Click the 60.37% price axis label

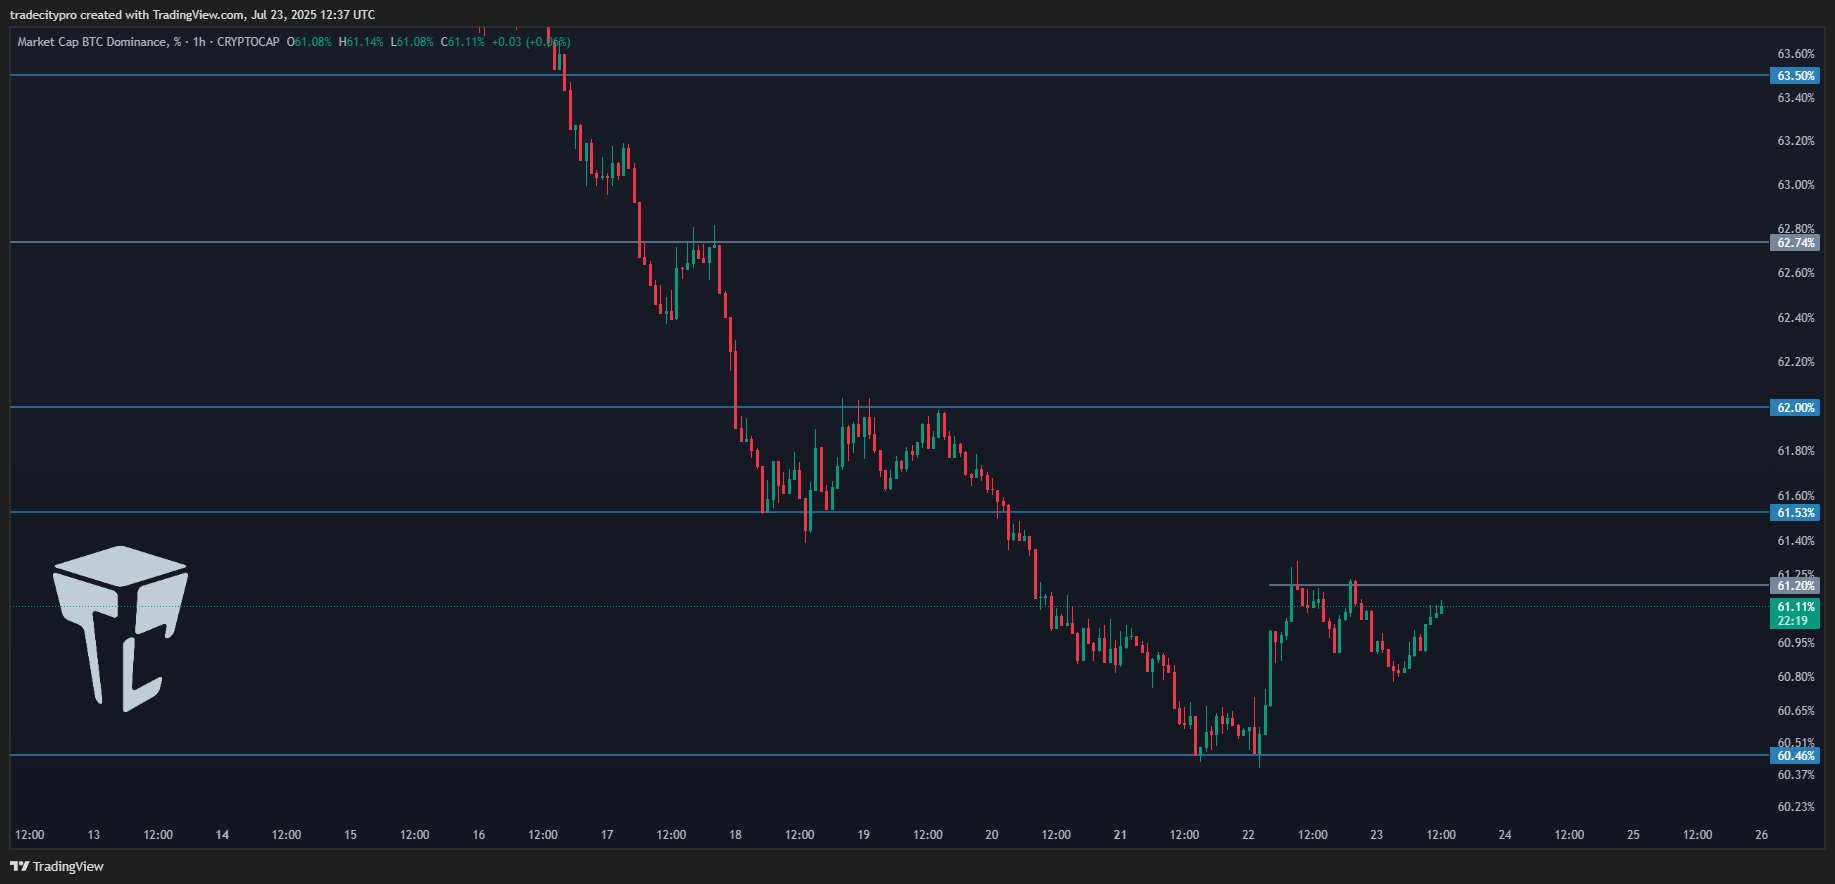(1795, 775)
